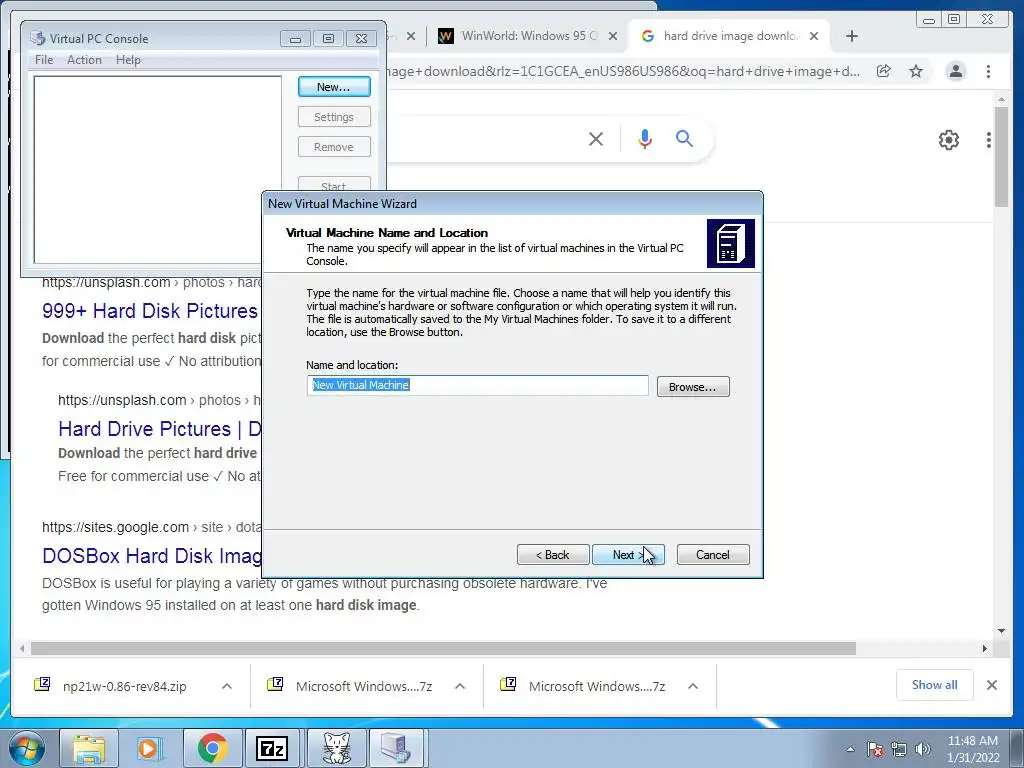Open the Chrome profile icon
1024x768 pixels.
point(955,71)
